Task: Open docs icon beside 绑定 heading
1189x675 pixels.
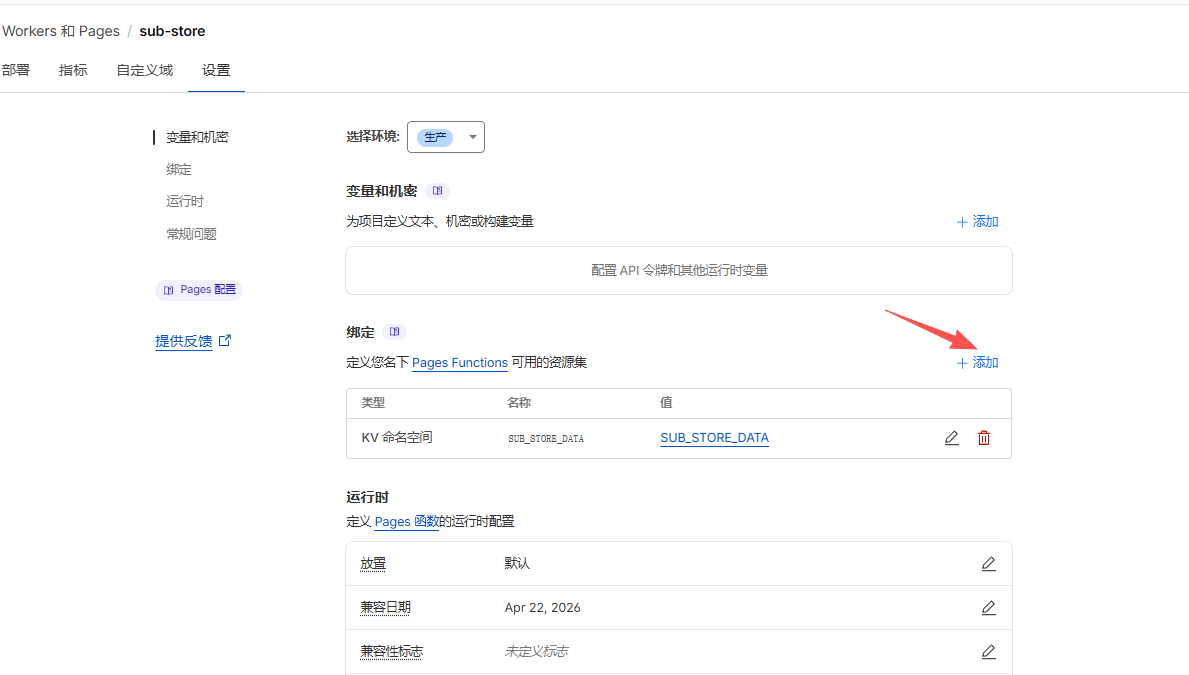Action: click(x=394, y=331)
